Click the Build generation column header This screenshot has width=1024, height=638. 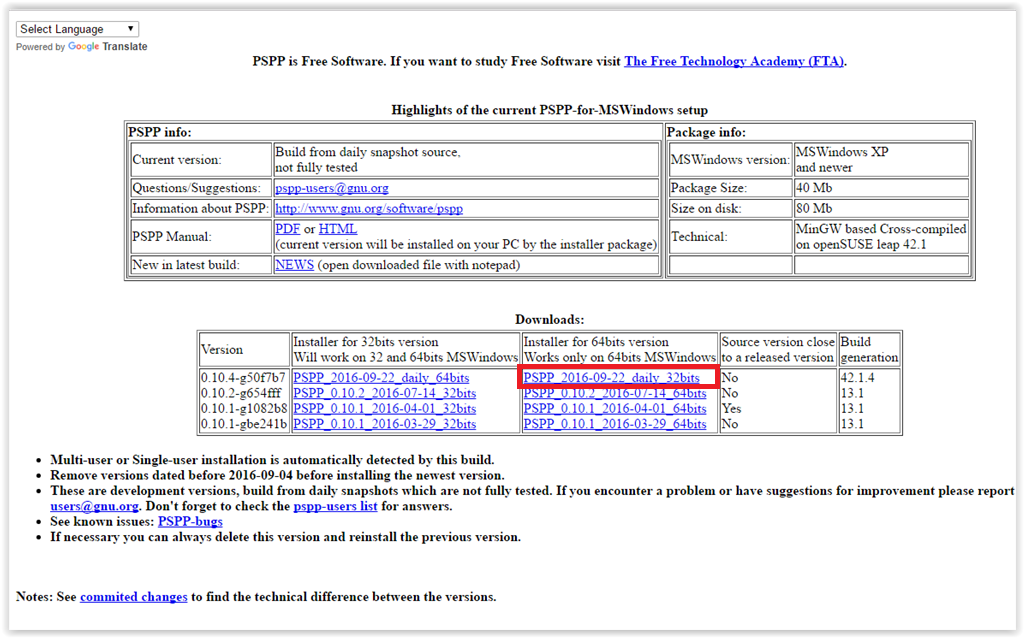pos(869,350)
